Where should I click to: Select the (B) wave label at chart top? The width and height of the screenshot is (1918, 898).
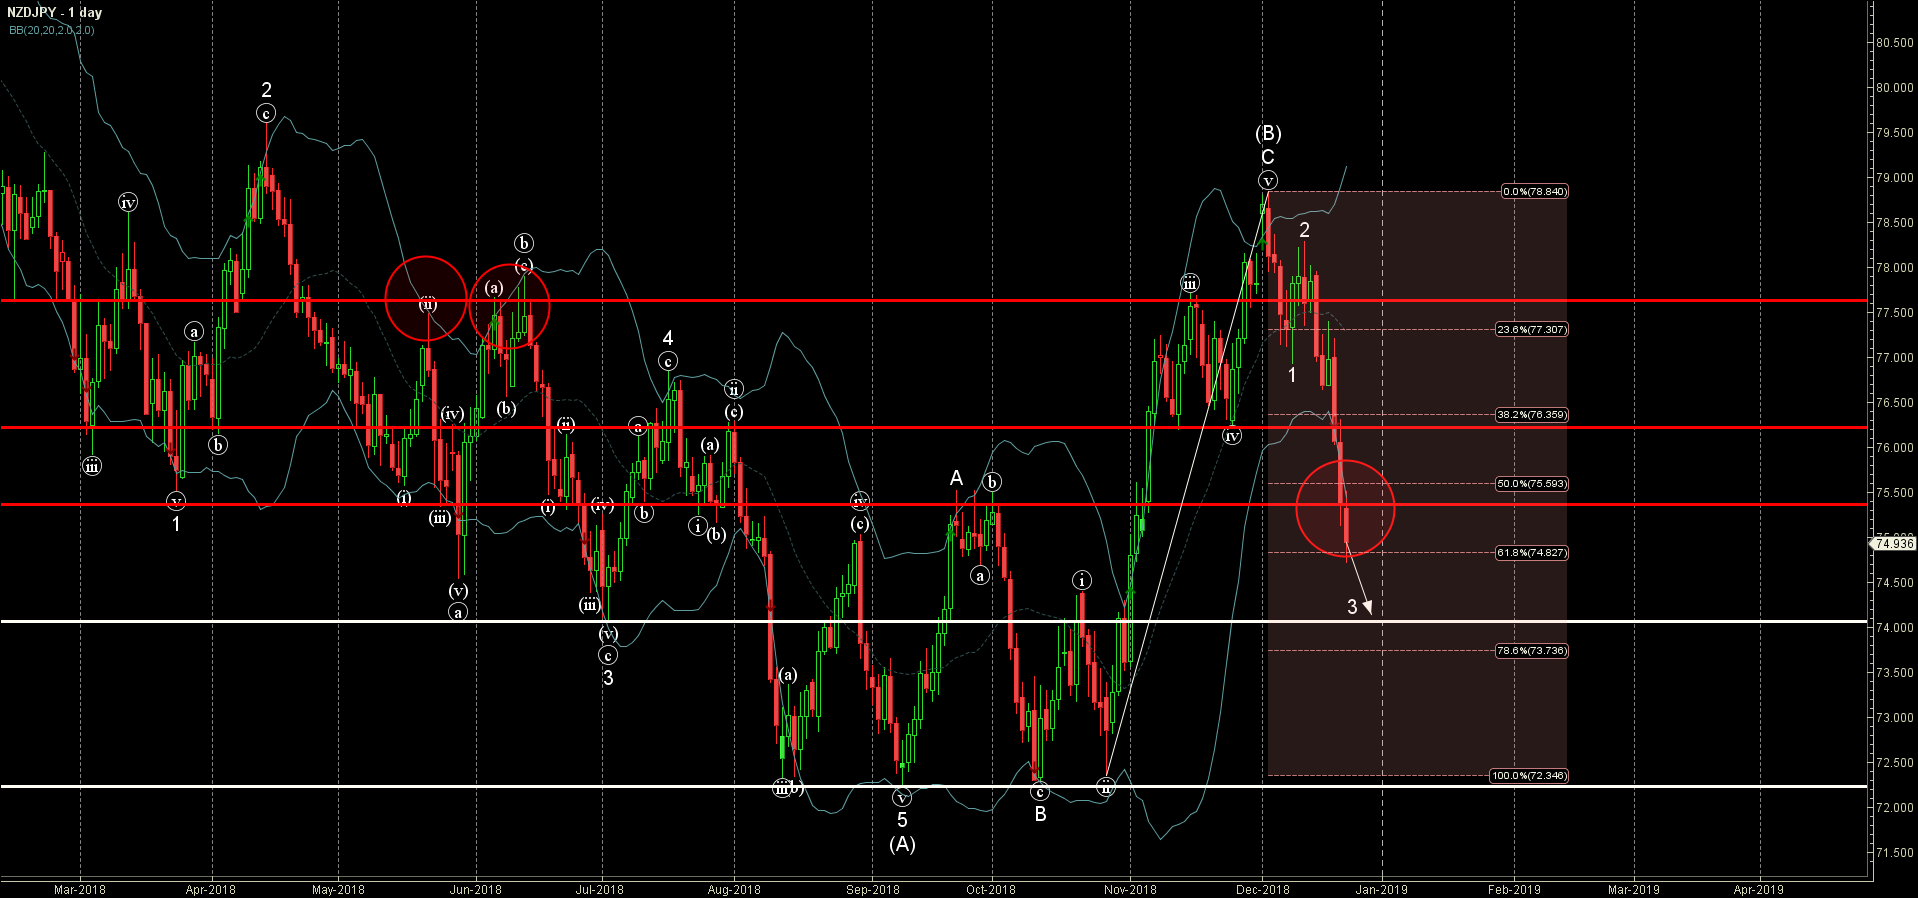pos(1268,133)
